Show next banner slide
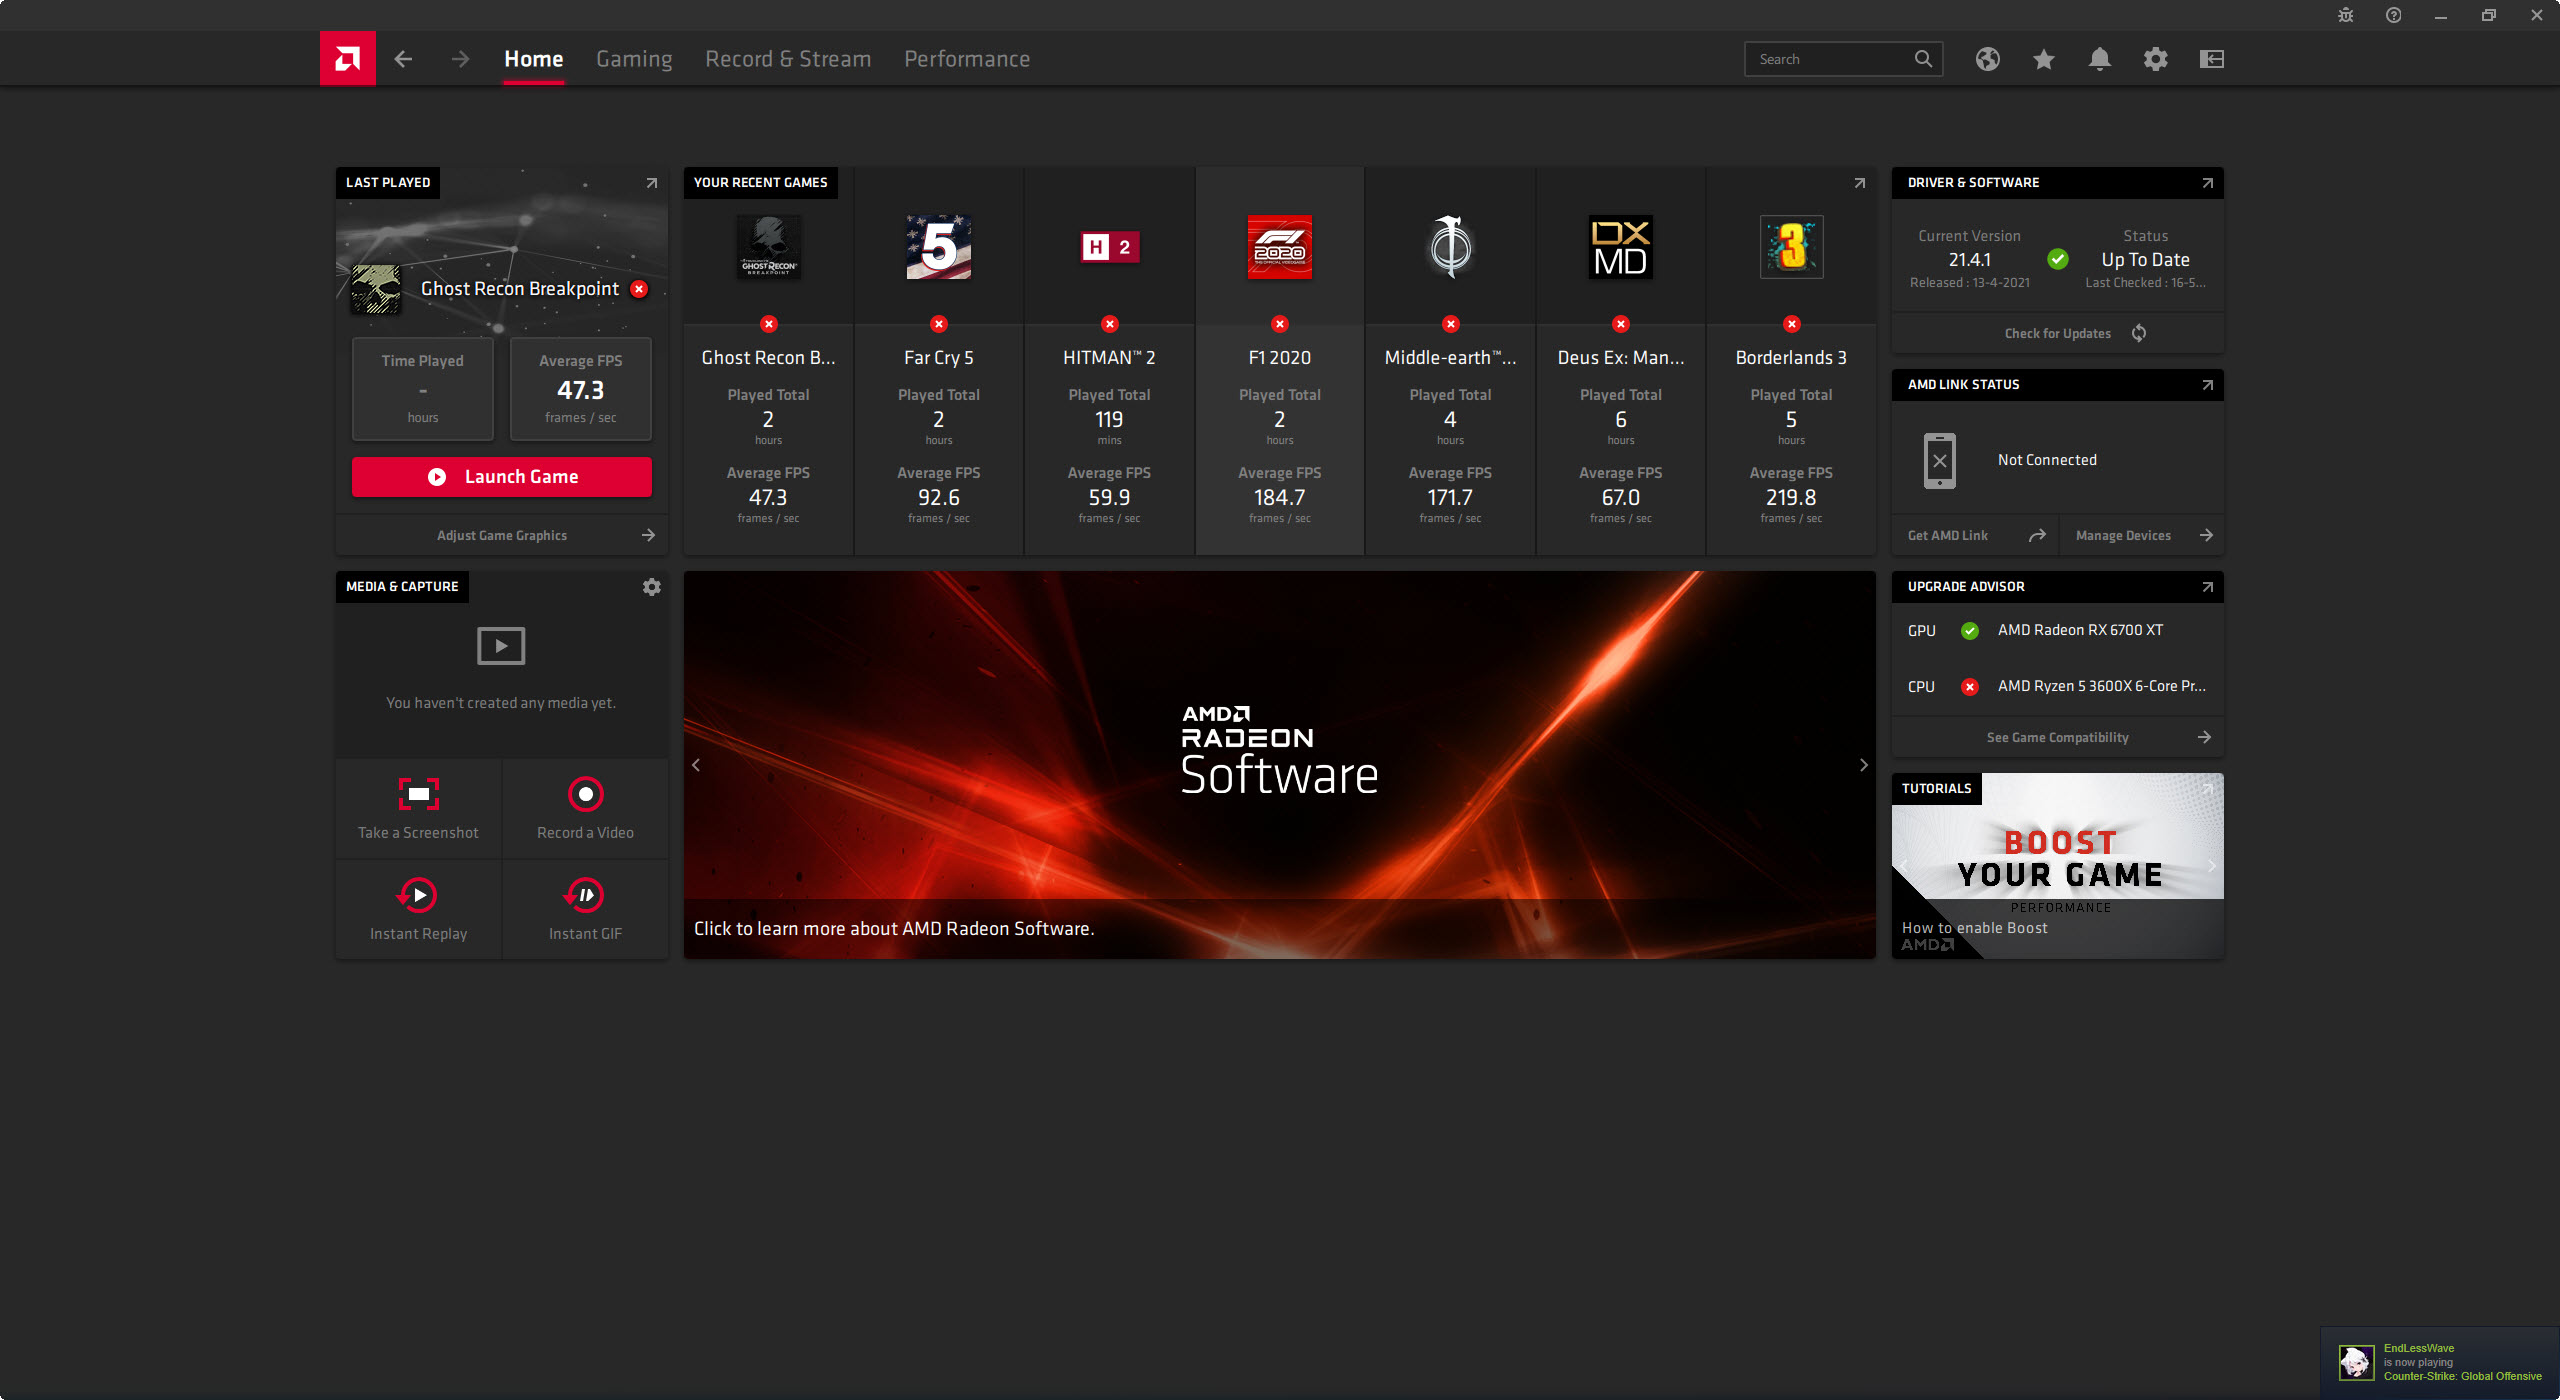 [x=1864, y=765]
